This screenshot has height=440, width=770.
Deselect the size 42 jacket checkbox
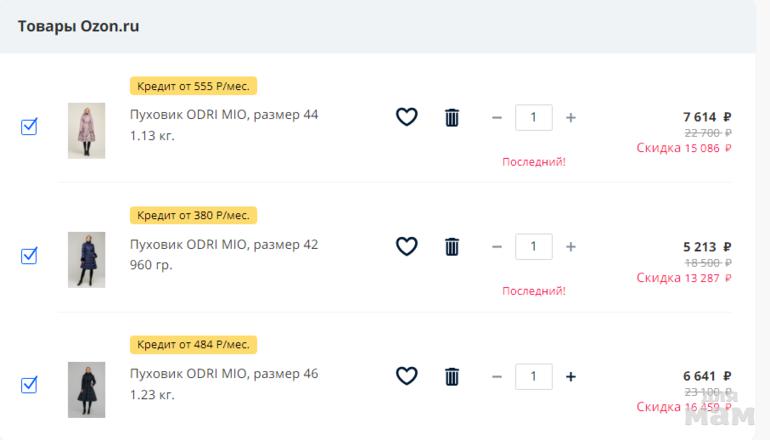[x=29, y=256]
